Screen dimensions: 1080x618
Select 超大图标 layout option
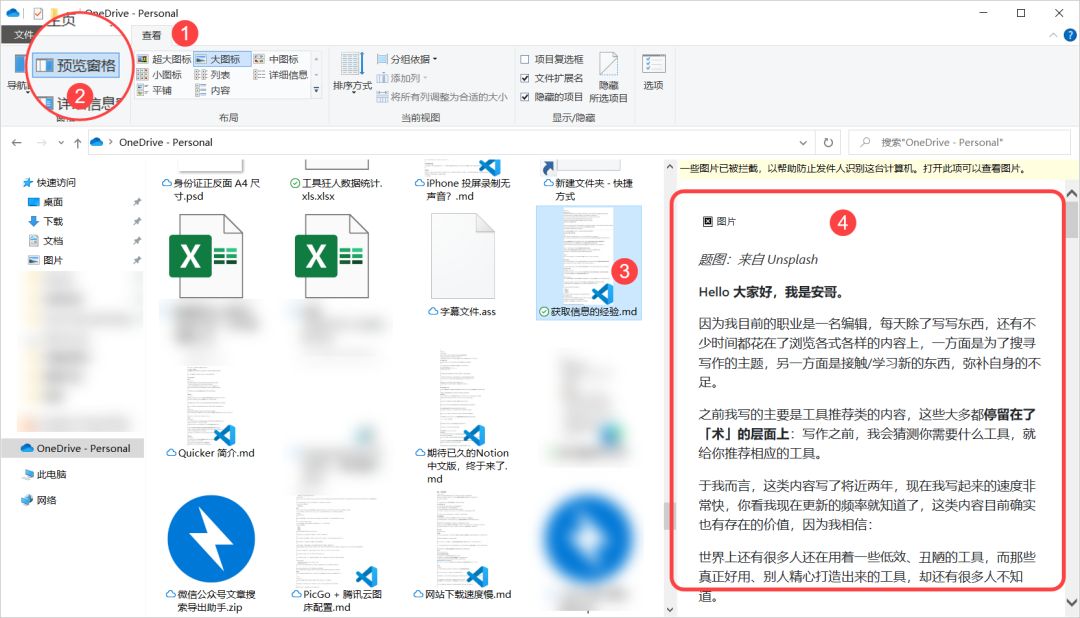click(164, 59)
